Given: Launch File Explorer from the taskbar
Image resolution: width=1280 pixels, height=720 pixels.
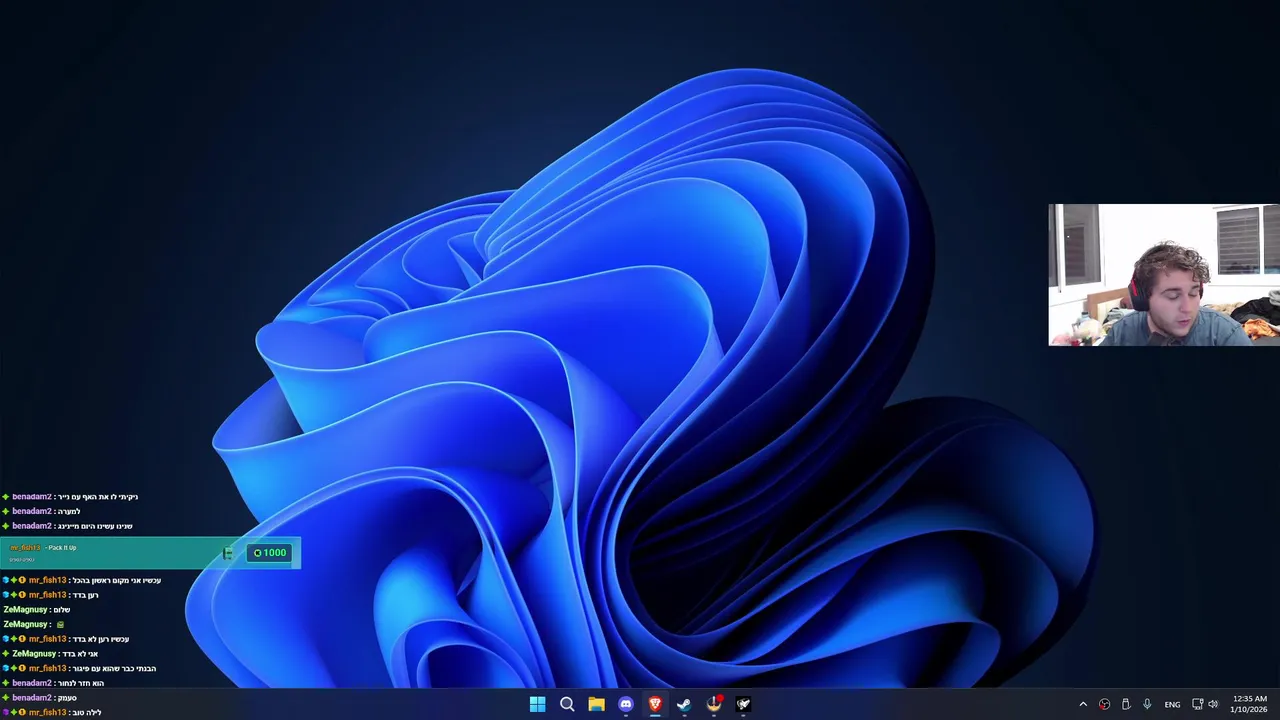Looking at the screenshot, I should pyautogui.click(x=596, y=704).
